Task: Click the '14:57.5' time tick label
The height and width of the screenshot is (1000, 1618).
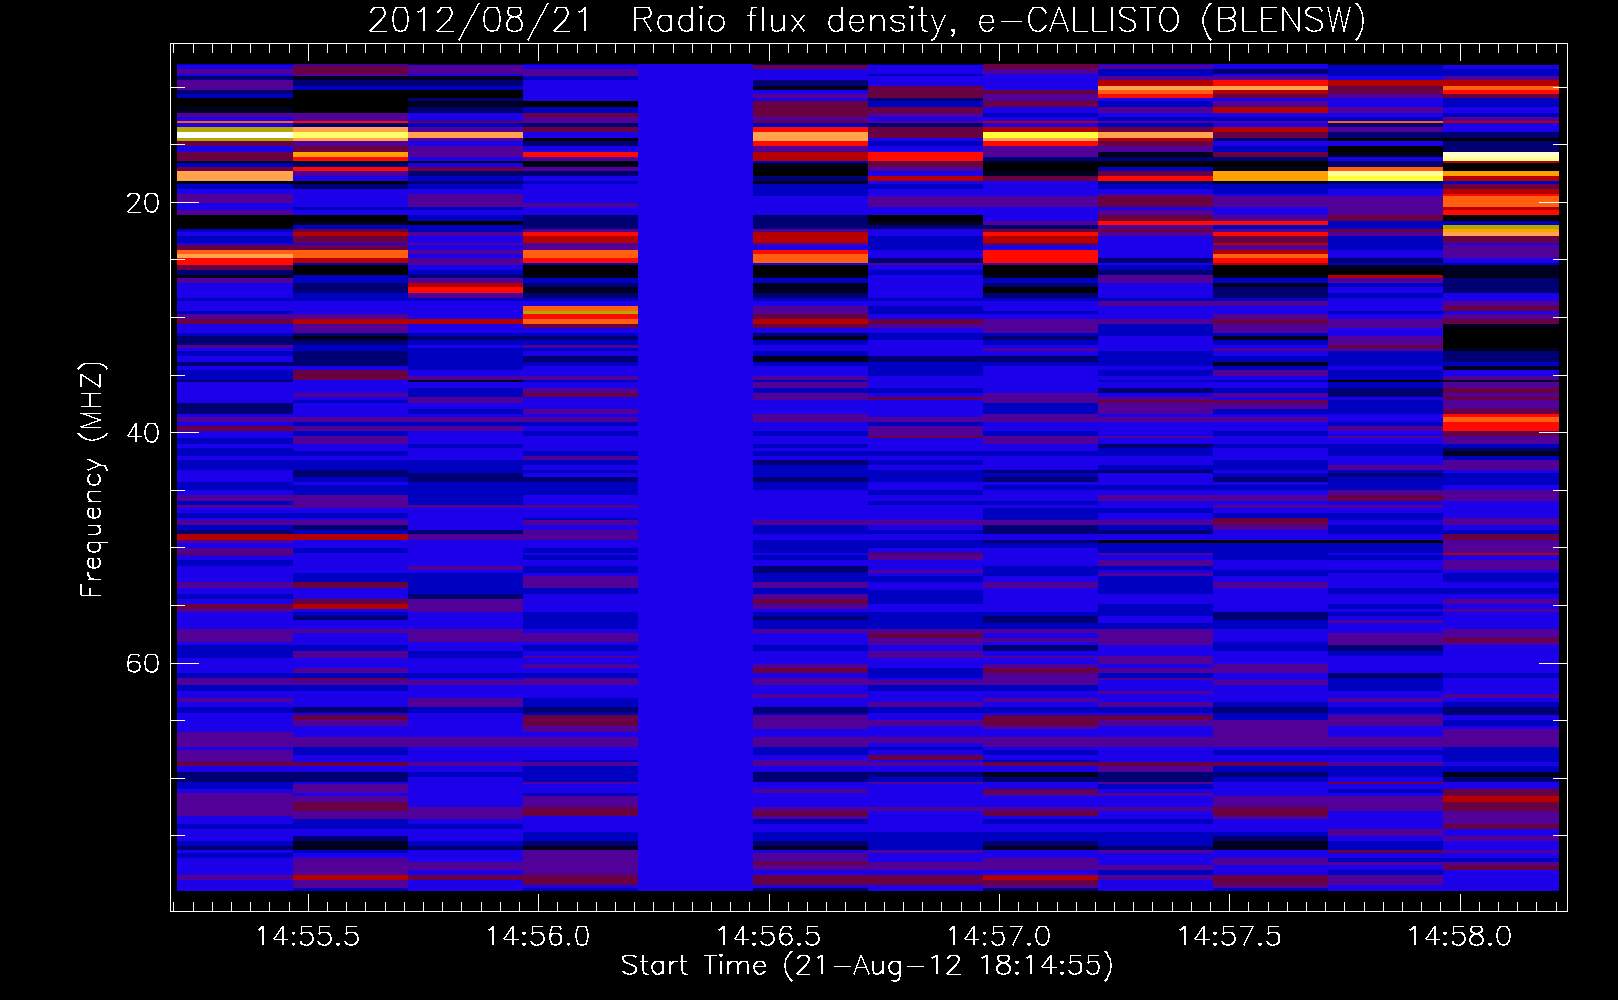Action: pyautogui.click(x=1229, y=936)
